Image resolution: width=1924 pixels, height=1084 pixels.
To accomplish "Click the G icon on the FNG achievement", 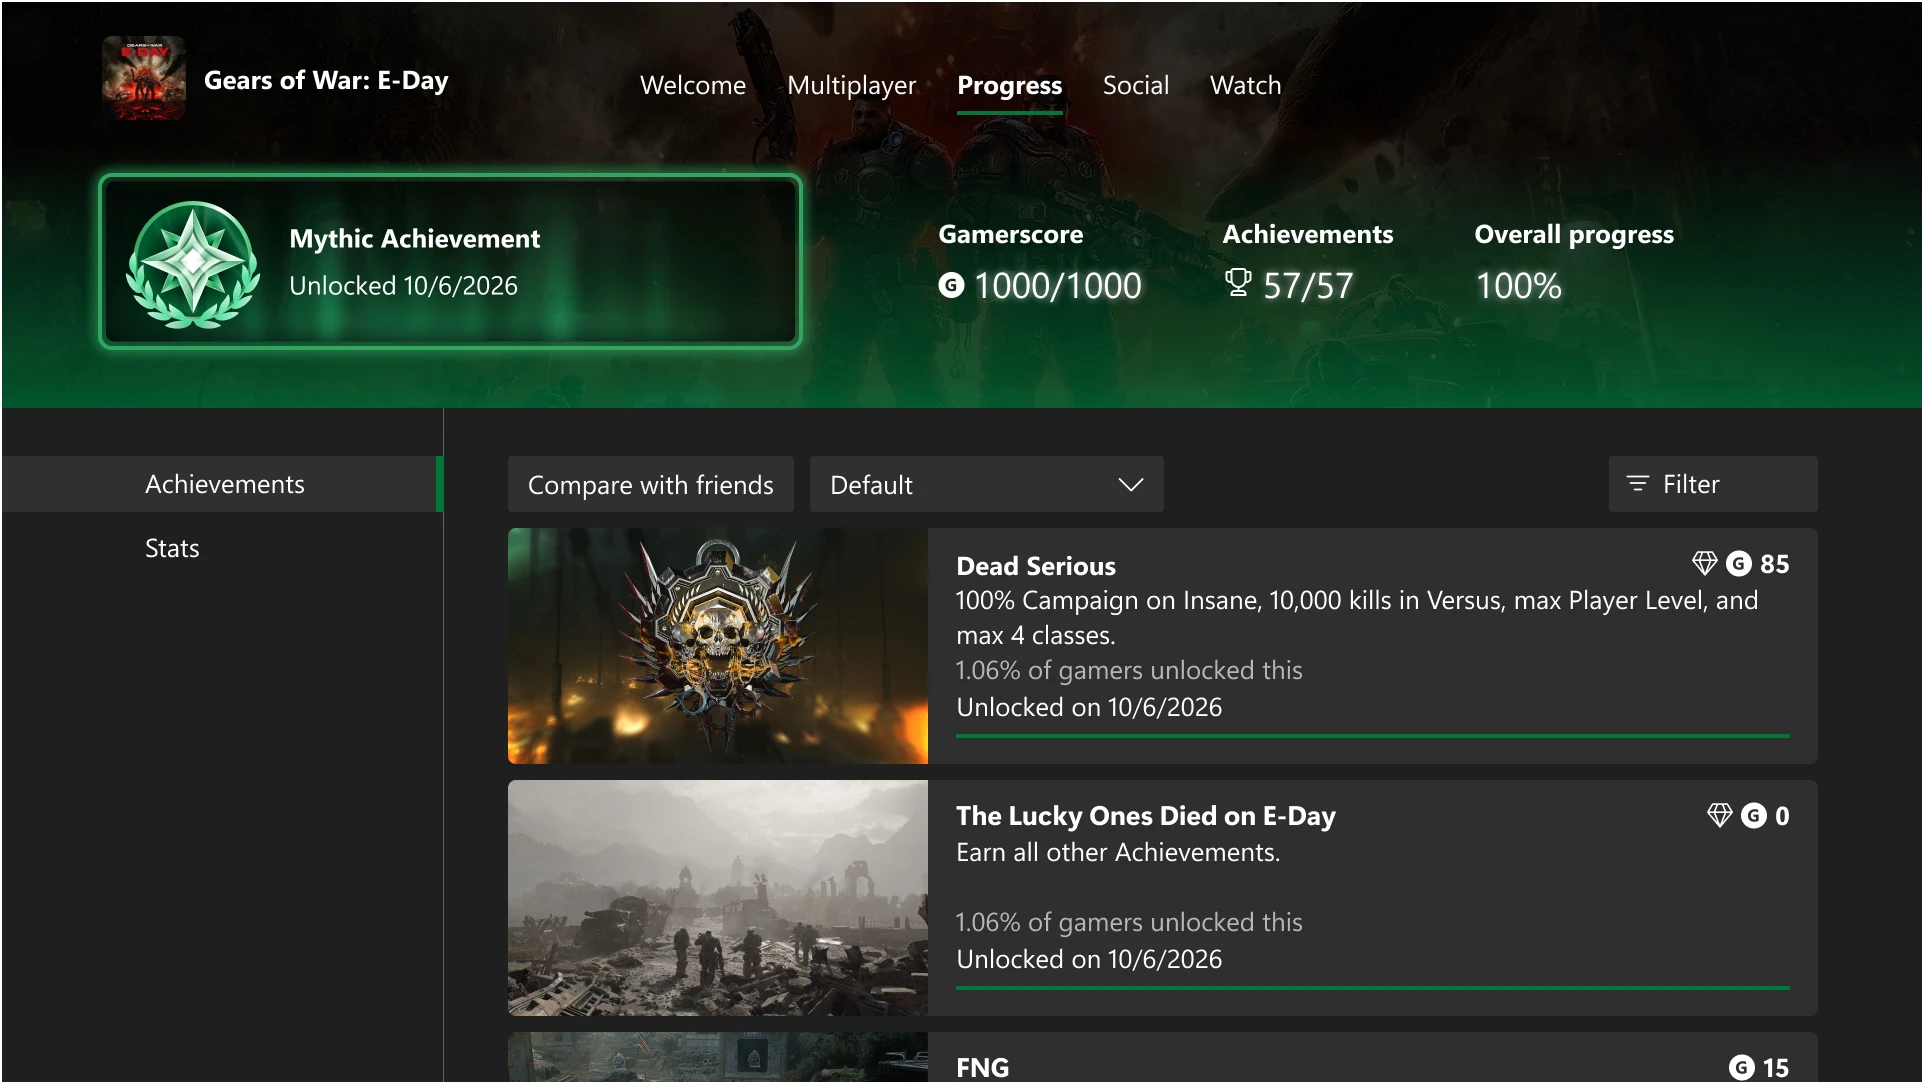I will (x=1742, y=1068).
